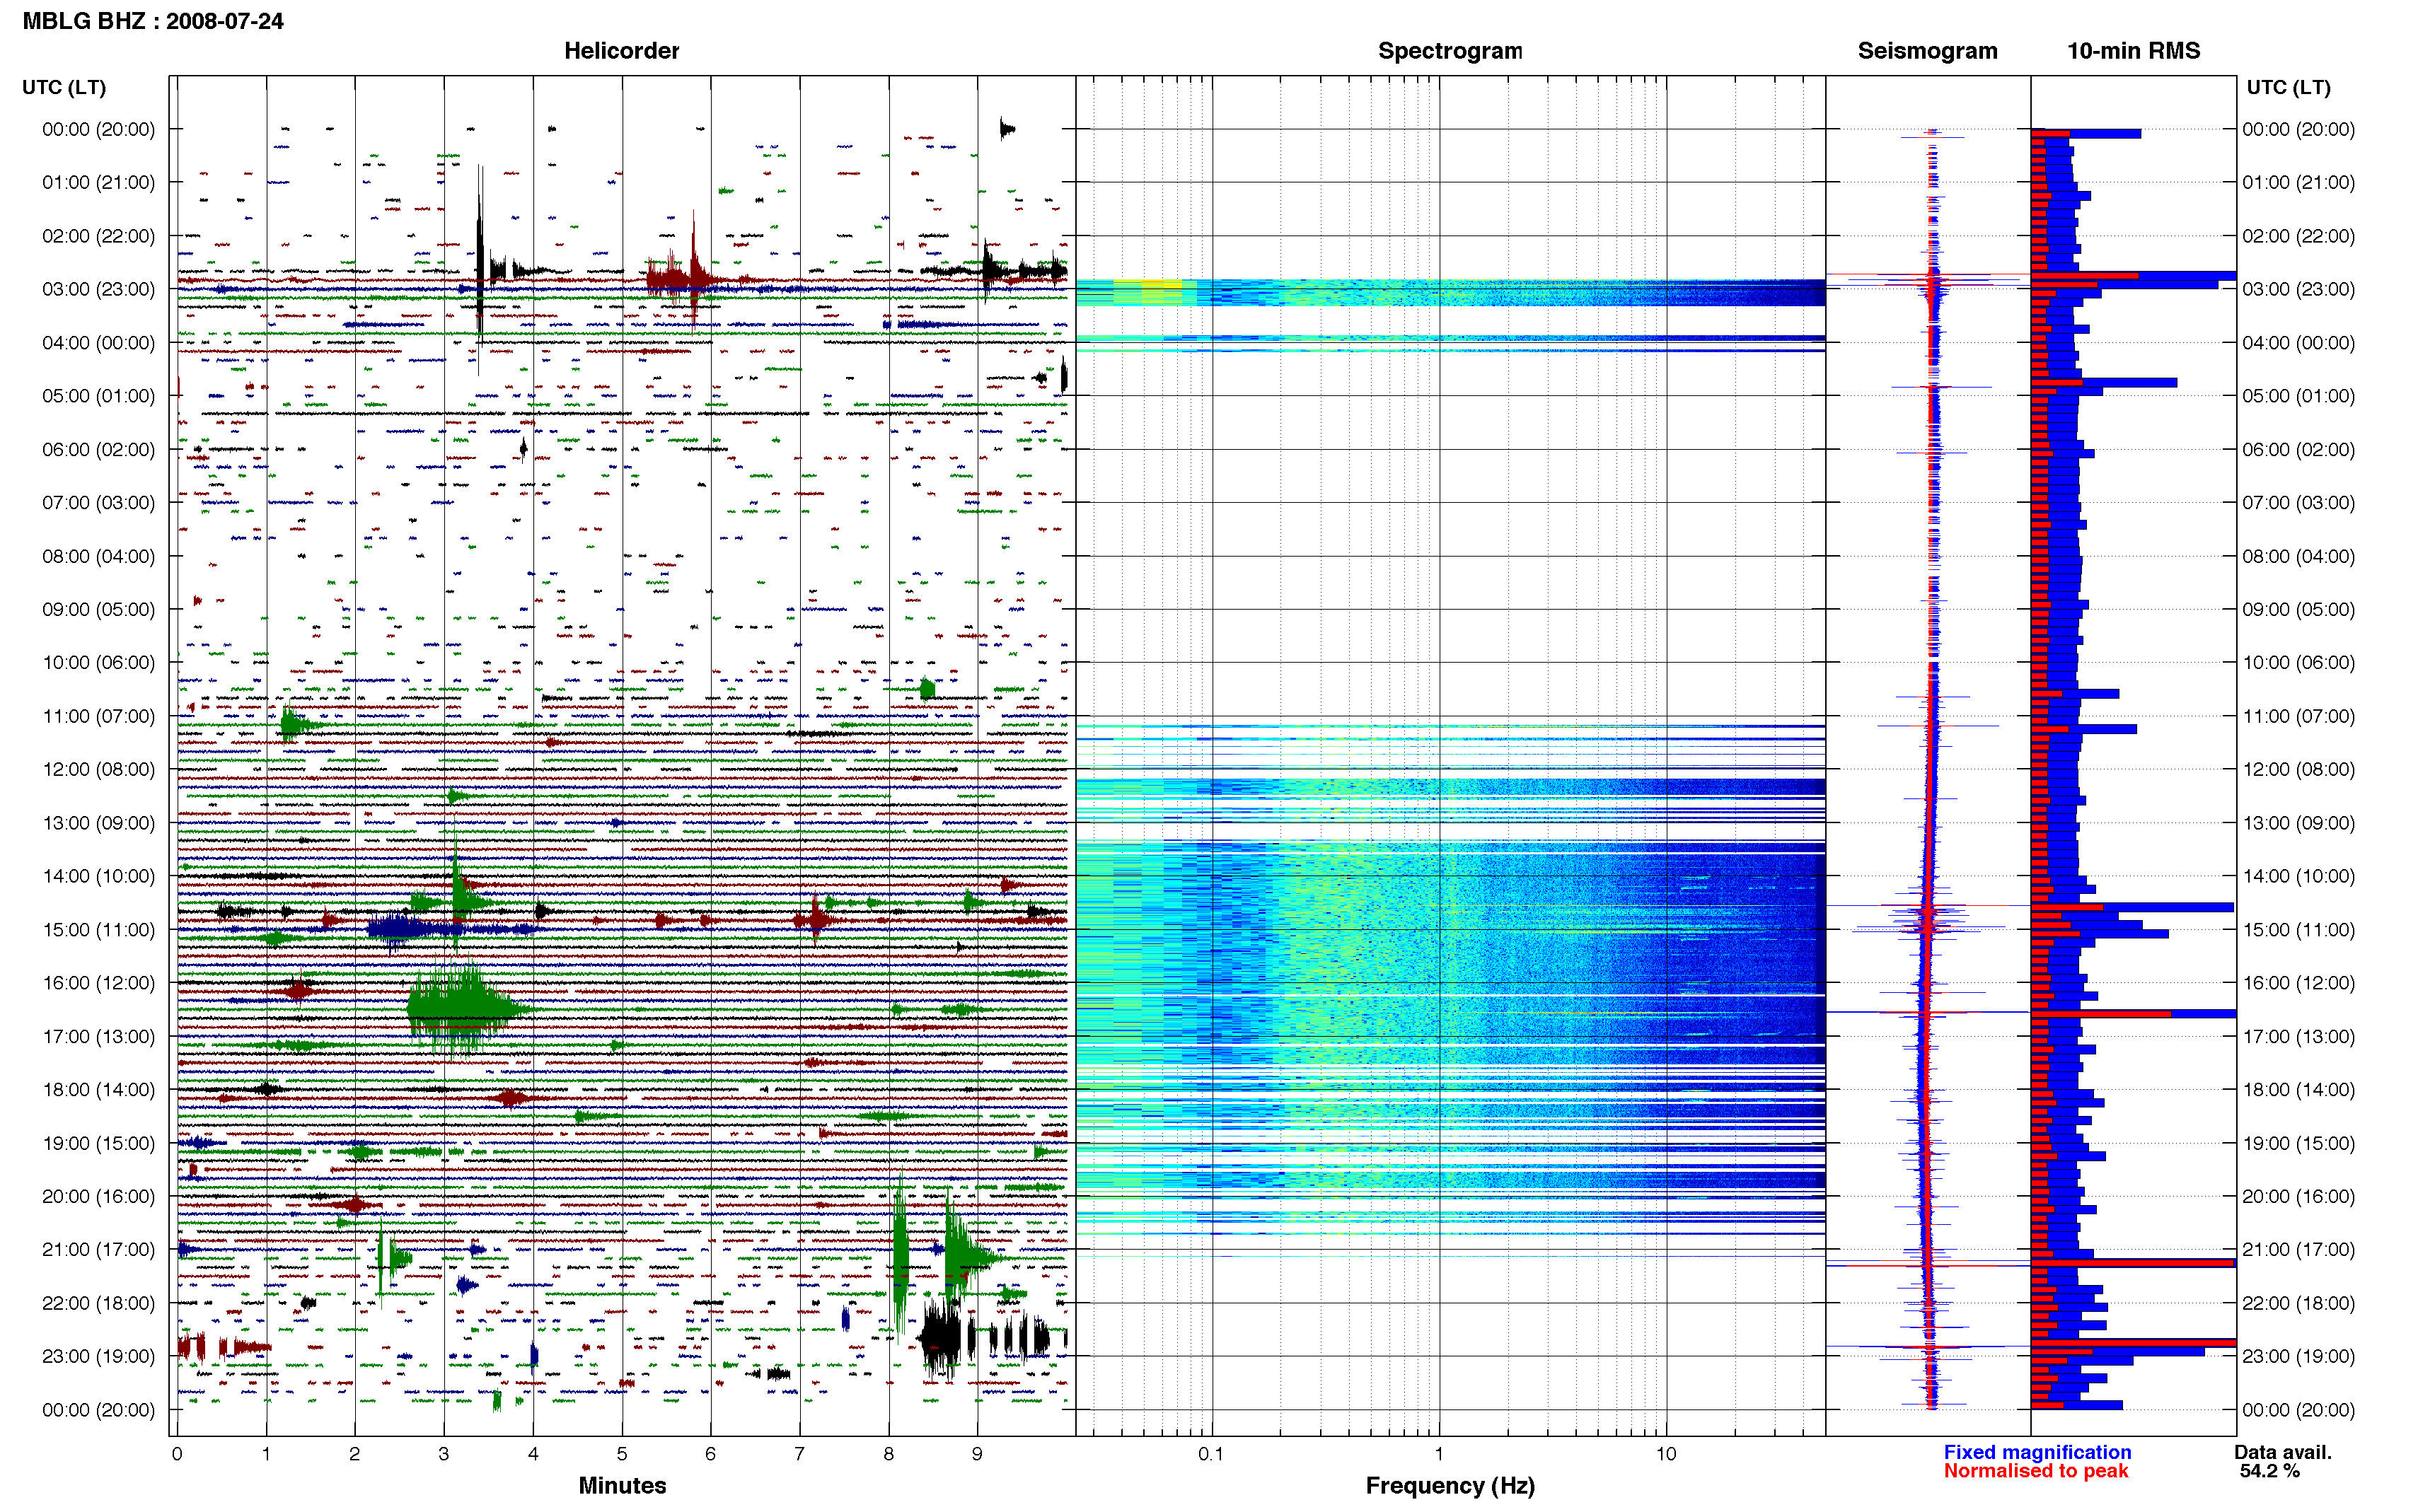The image size is (2418, 1512).
Task: Click 10:00 (06:00) on the RMS time axis
Action: [2298, 663]
